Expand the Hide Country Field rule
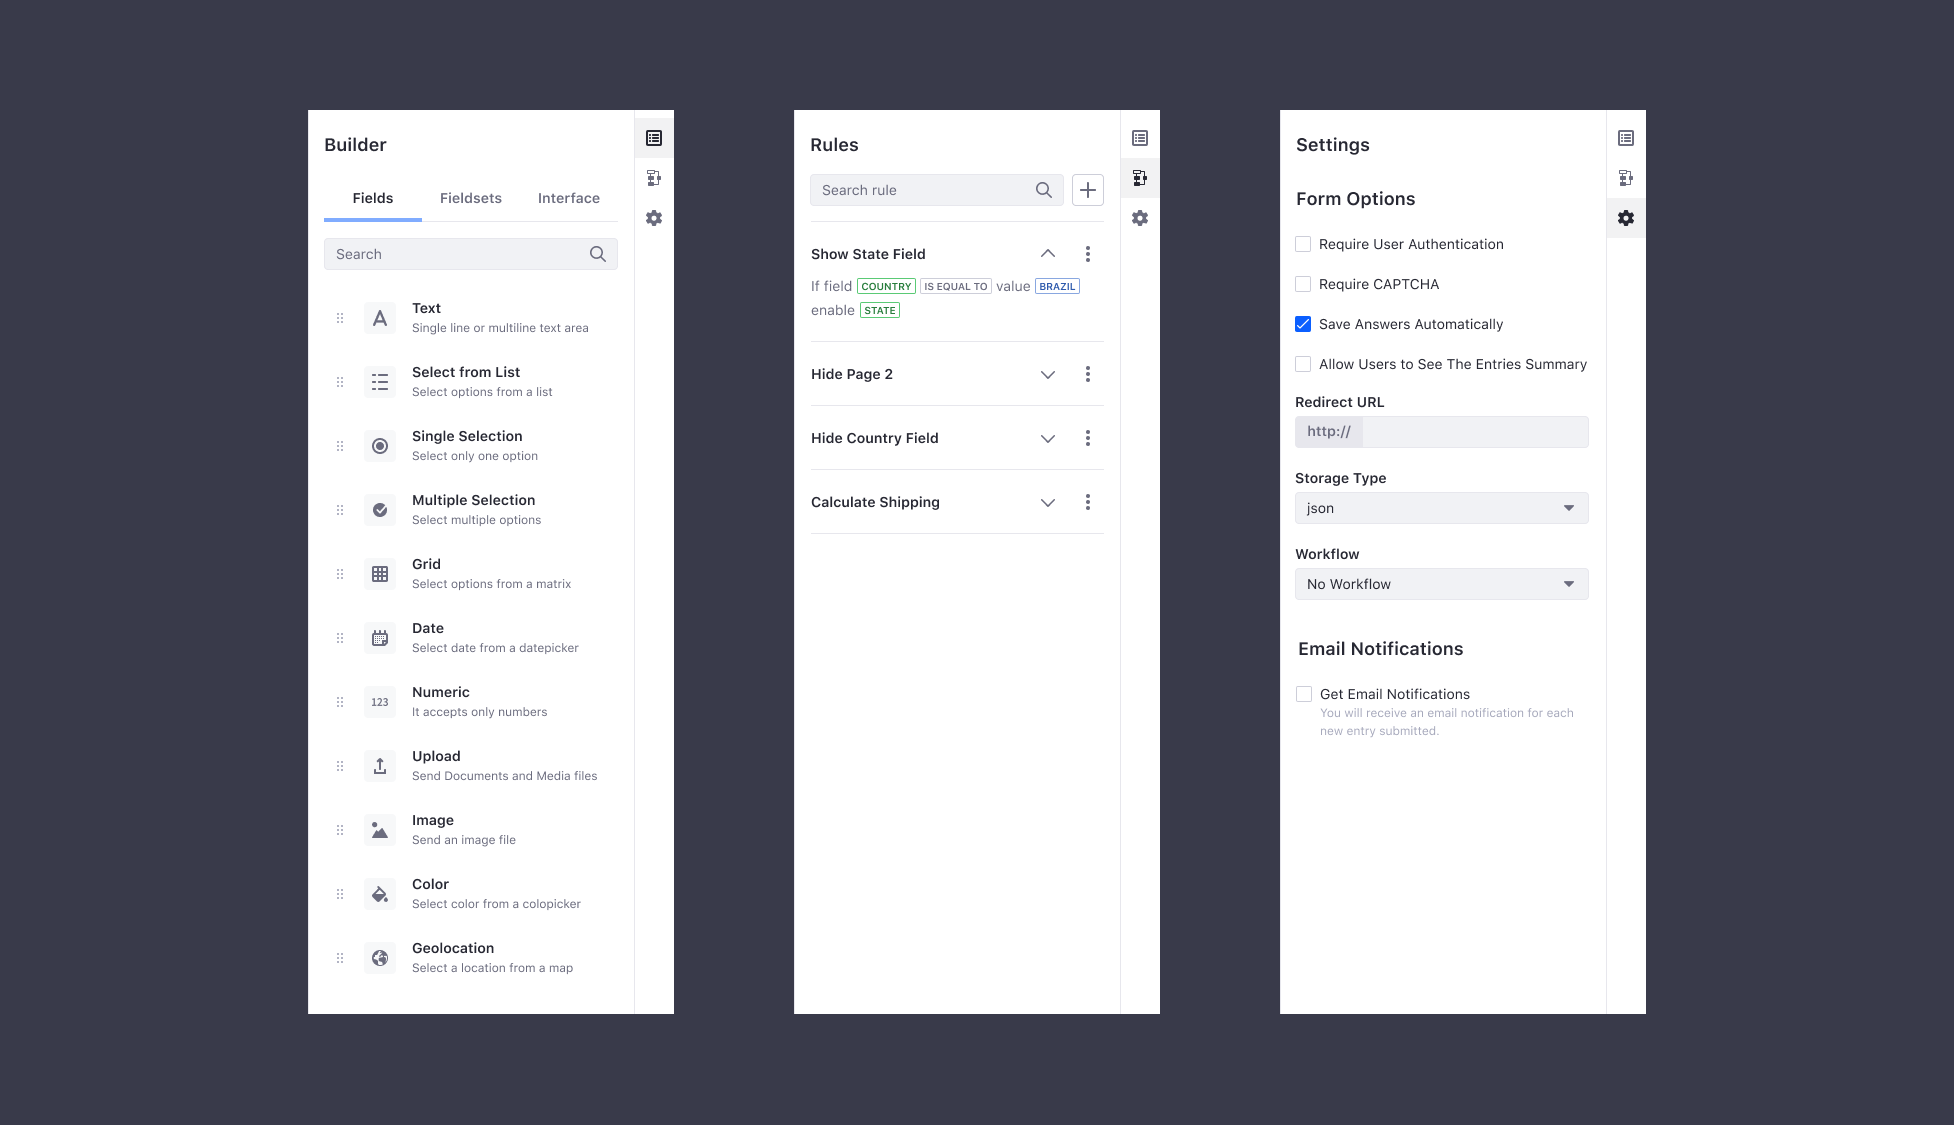This screenshot has height=1125, width=1954. point(1048,438)
